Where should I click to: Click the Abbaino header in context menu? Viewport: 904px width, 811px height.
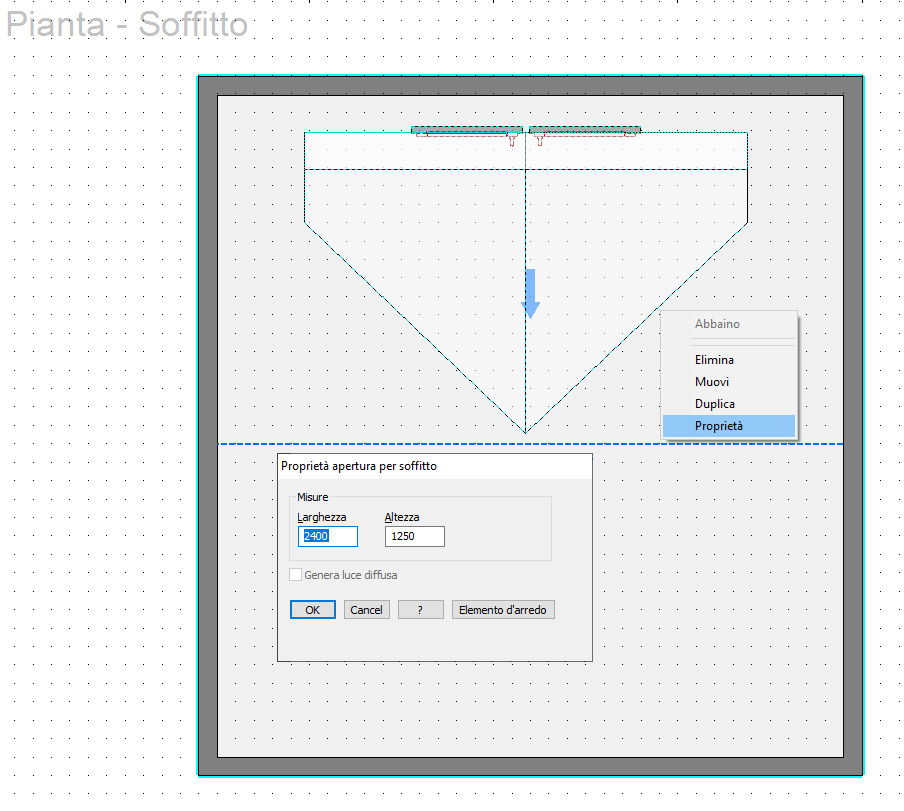[717, 324]
